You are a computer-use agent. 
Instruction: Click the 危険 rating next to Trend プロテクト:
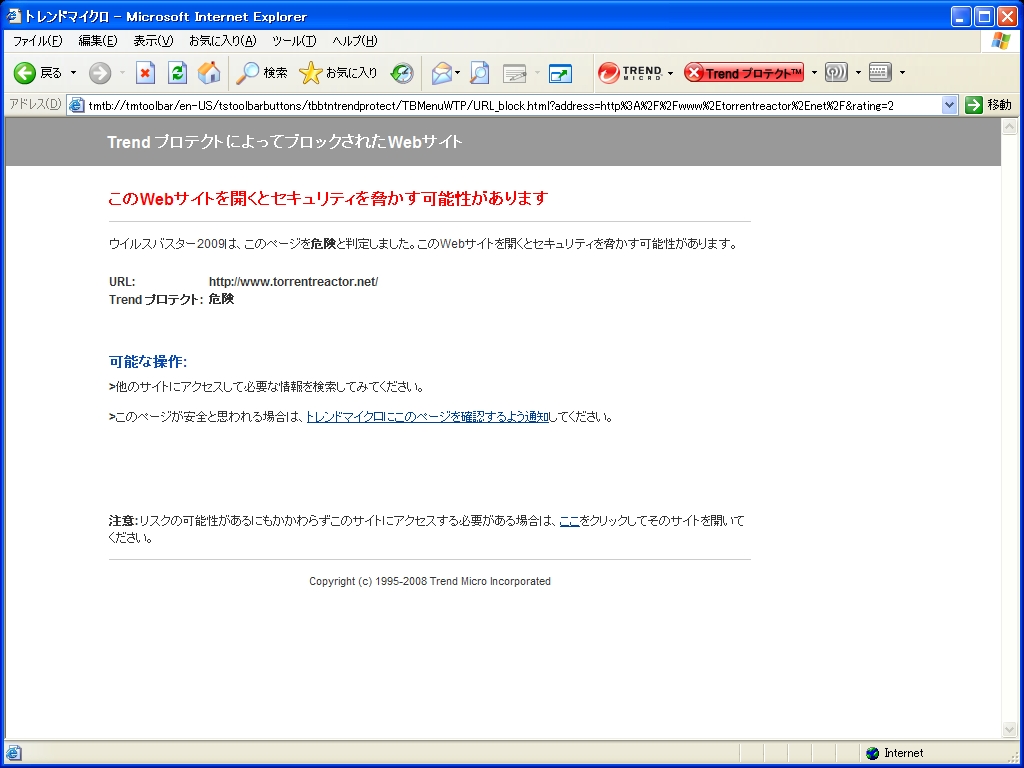click(x=221, y=299)
